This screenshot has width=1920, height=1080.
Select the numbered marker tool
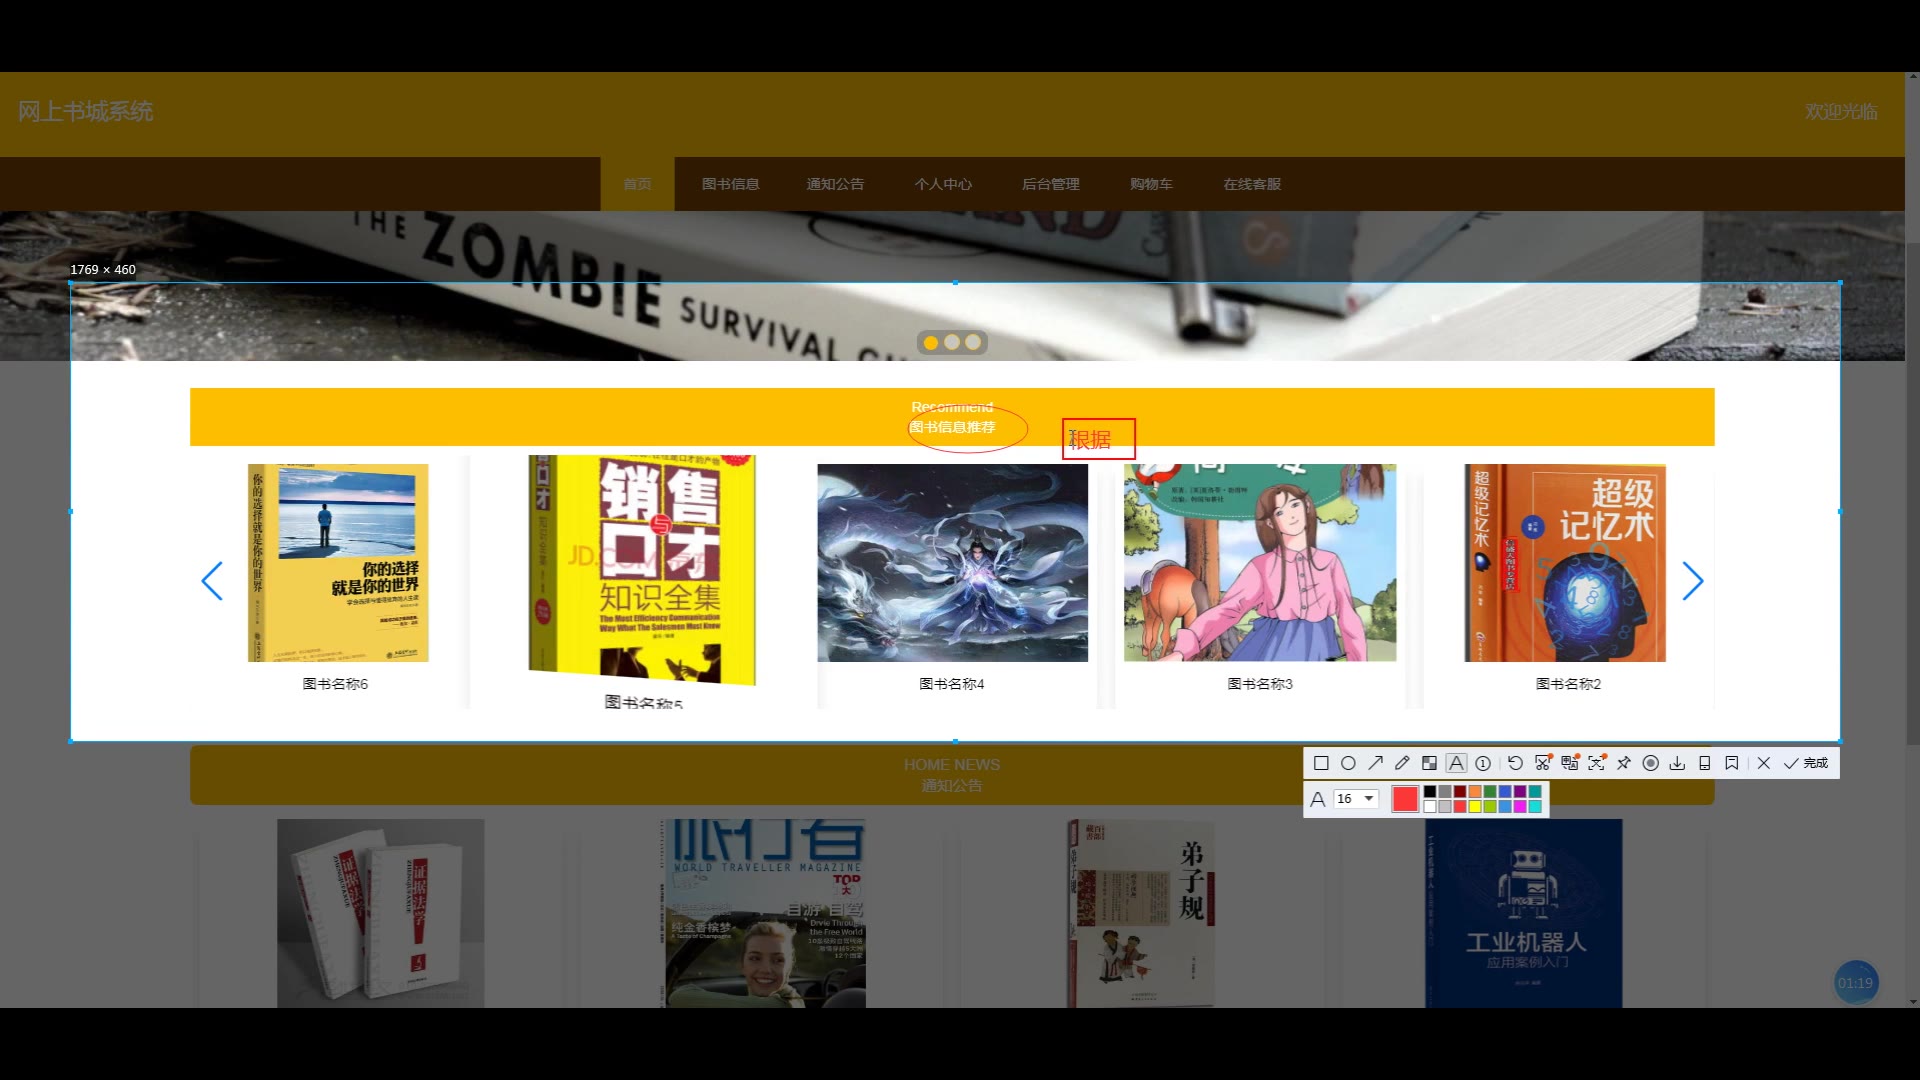point(1483,763)
